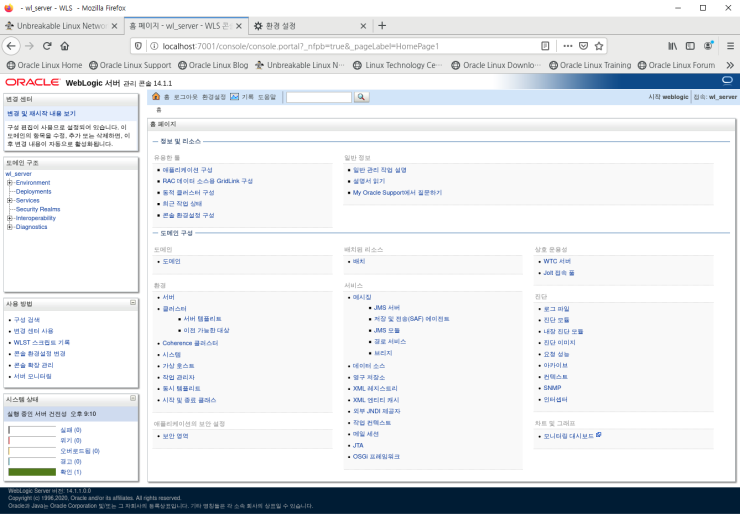Open Oracle Linux Home bookmark
The height and width of the screenshot is (515, 740).
(45, 65)
